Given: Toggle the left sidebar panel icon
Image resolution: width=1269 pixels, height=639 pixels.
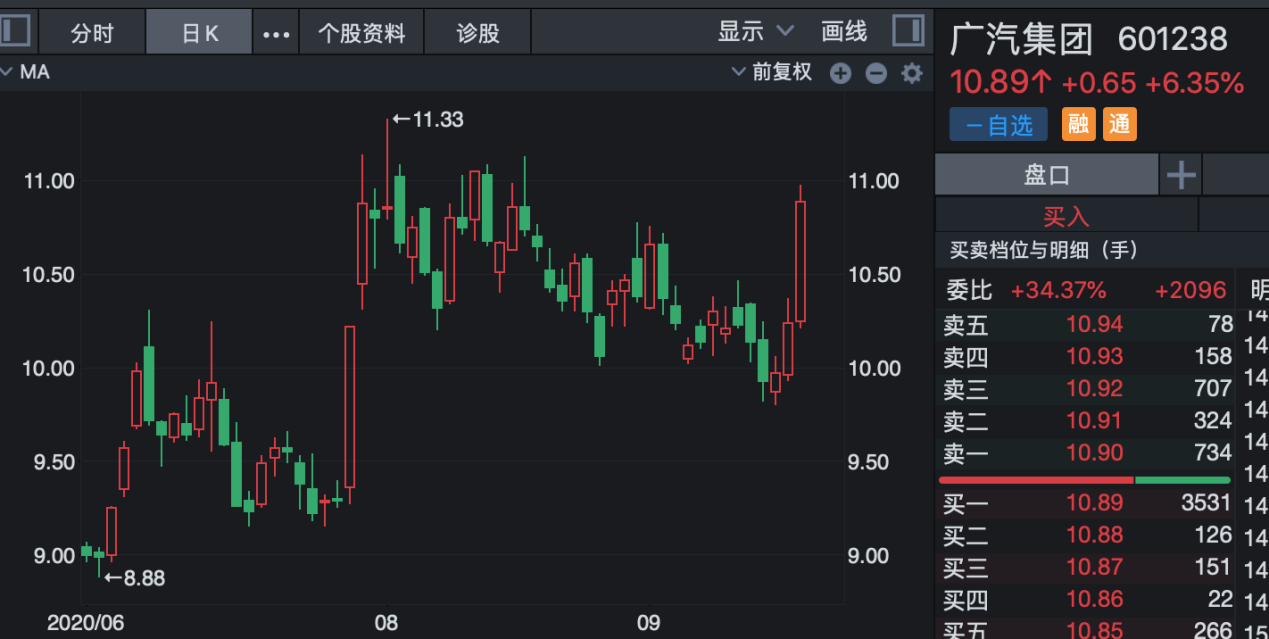Looking at the screenshot, I should [x=14, y=31].
